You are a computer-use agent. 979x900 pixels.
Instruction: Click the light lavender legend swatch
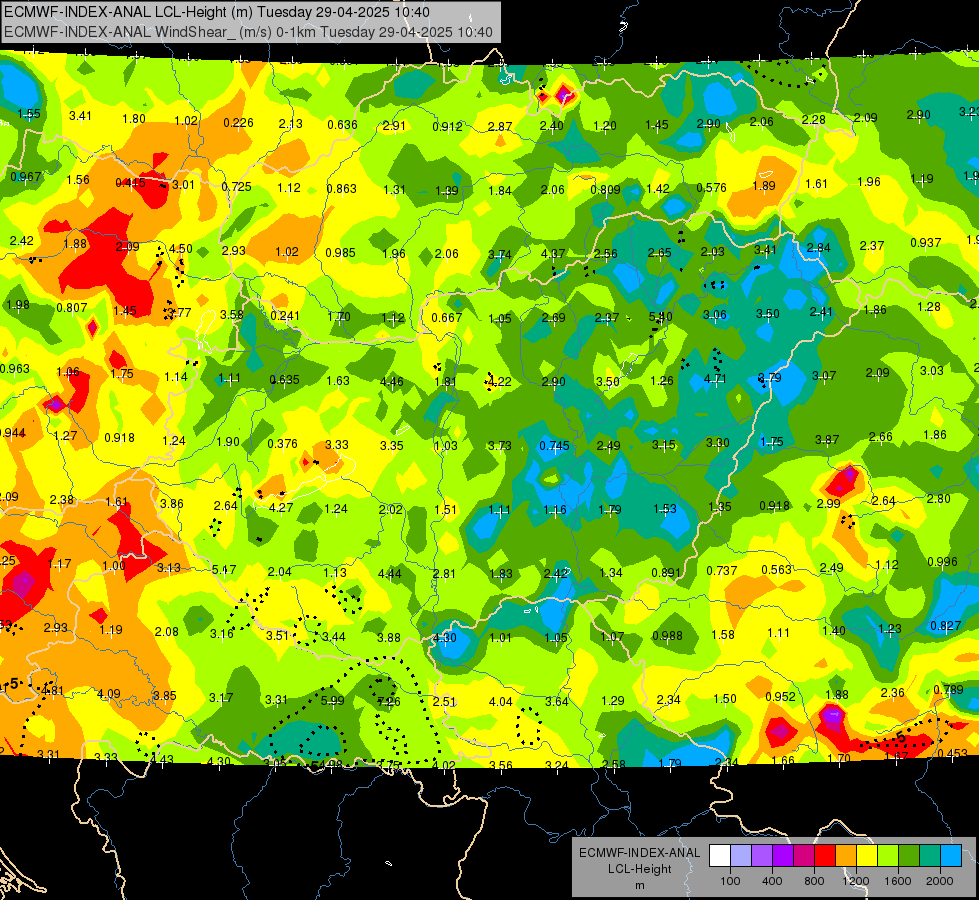741,856
